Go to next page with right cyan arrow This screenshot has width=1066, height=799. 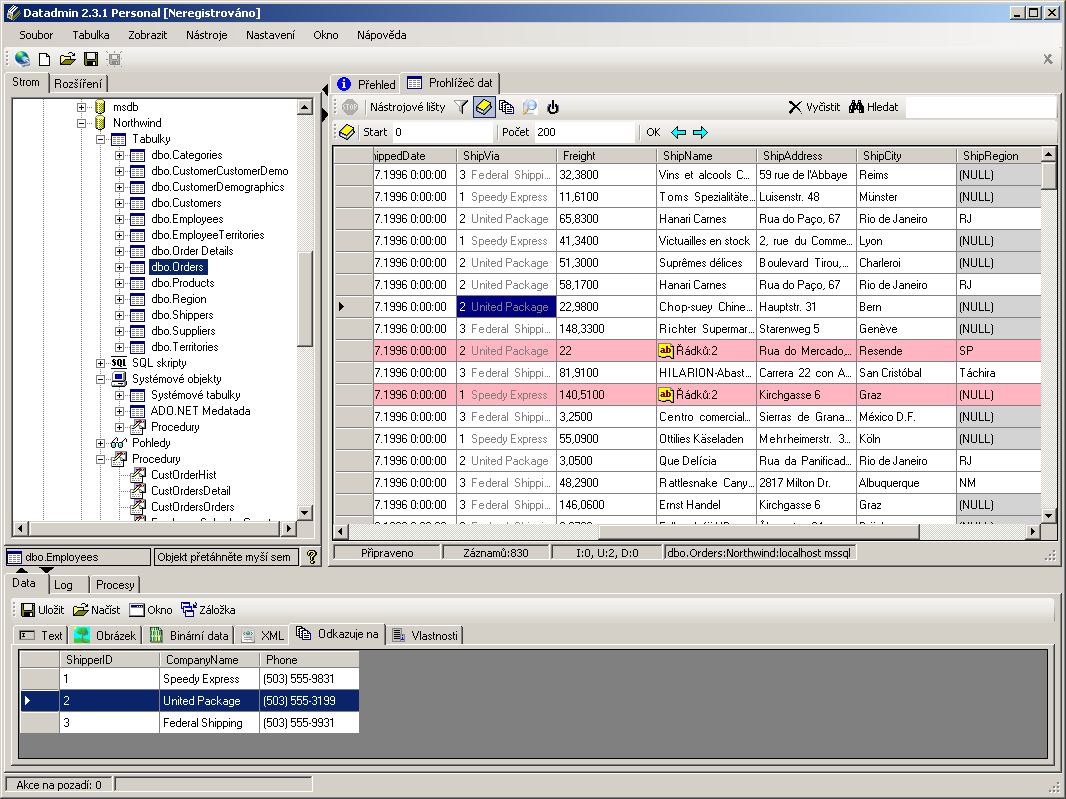pyautogui.click(x=700, y=132)
